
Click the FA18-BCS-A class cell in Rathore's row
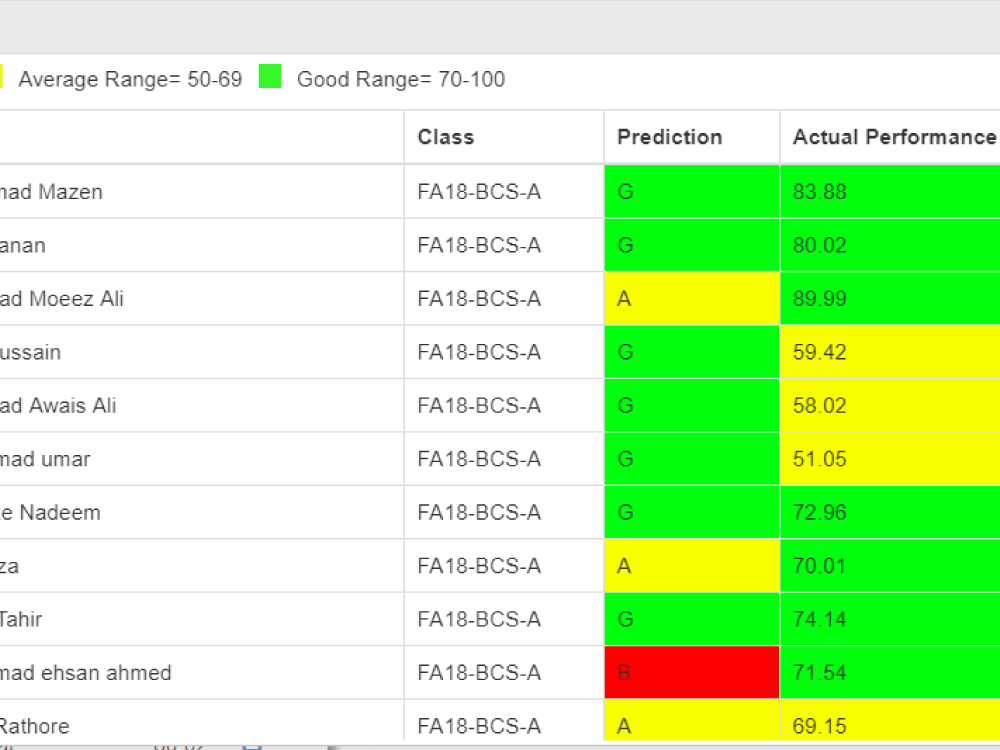(504, 721)
